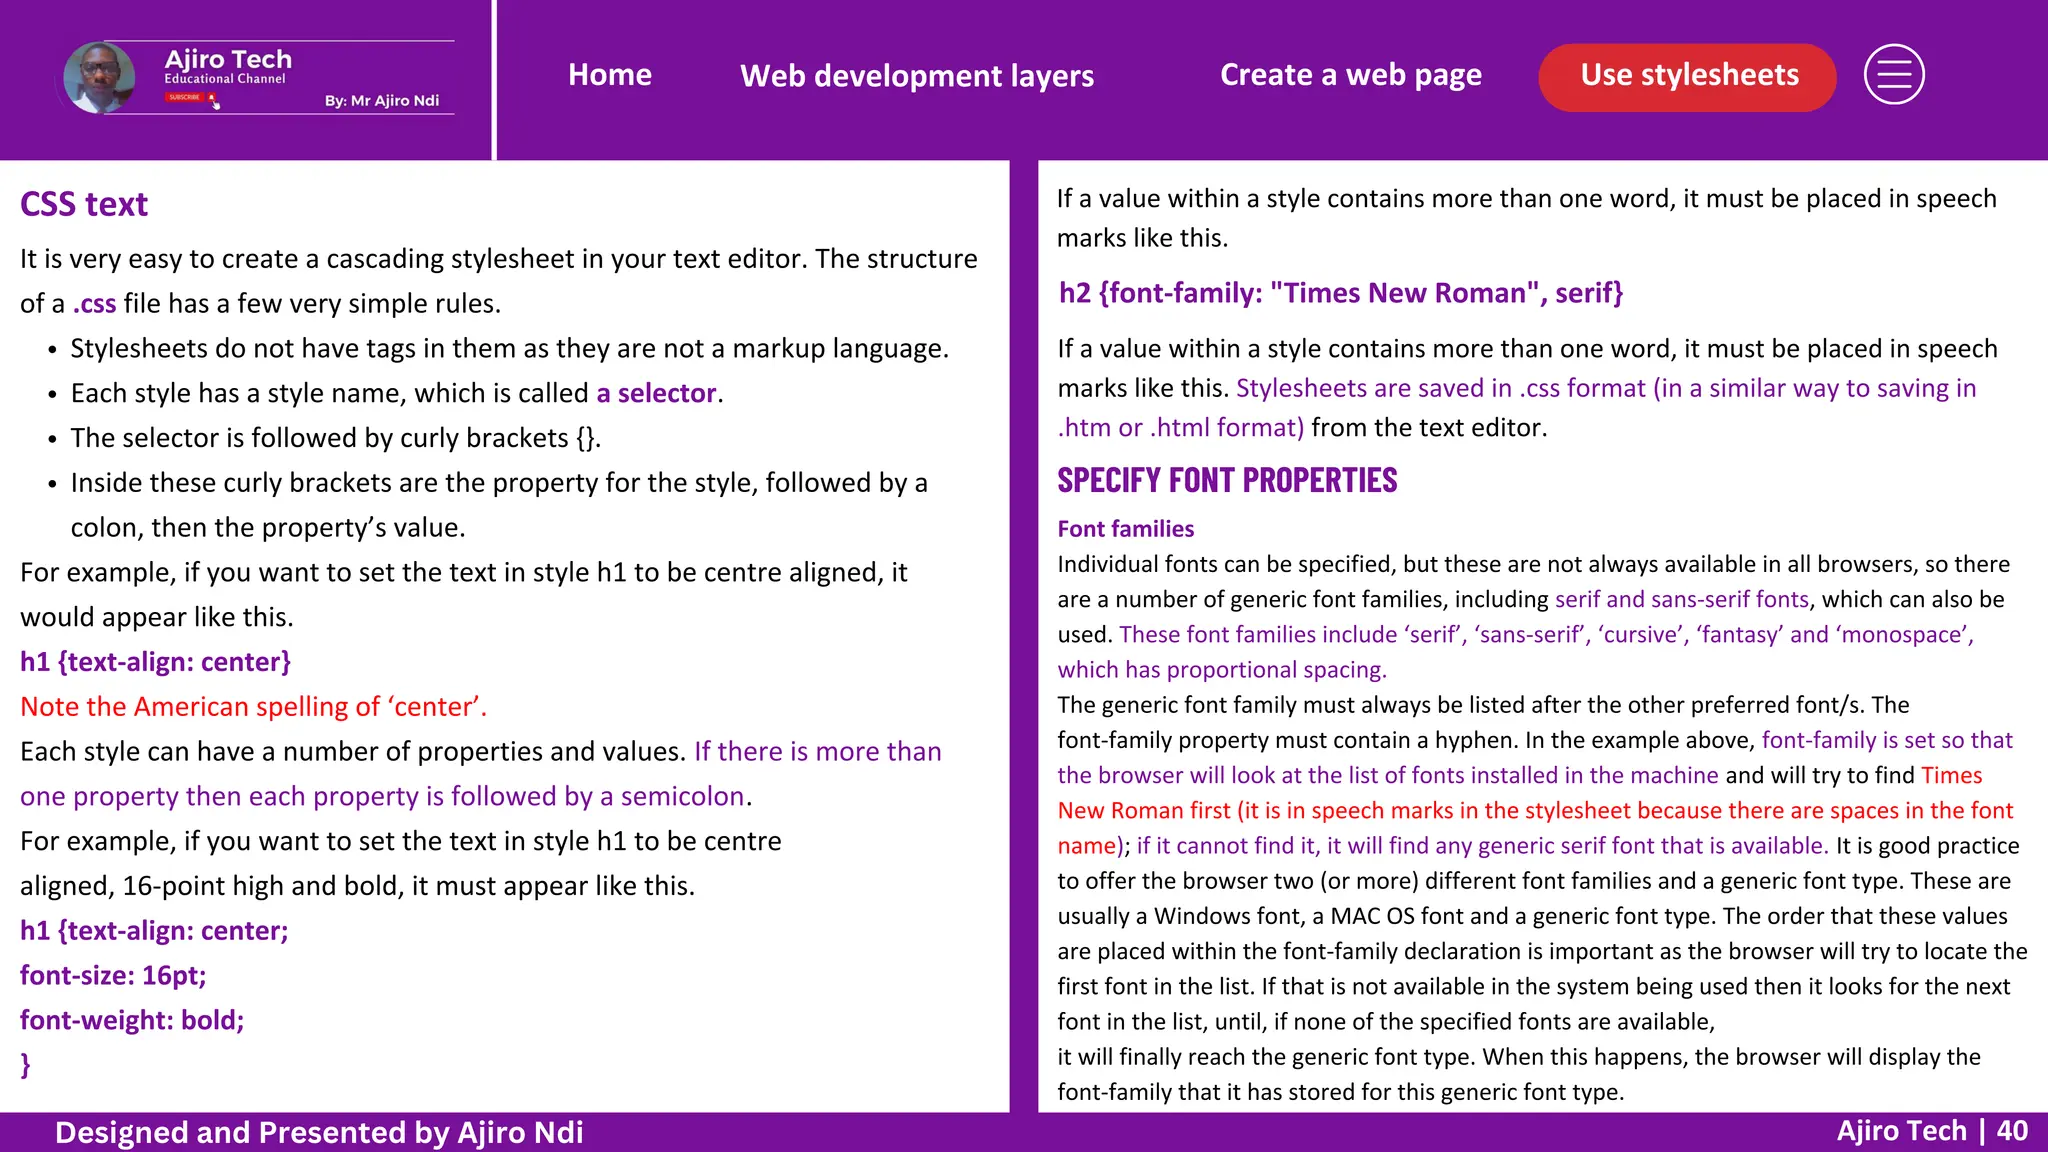2048x1152 pixels.
Task: Click the red American spelling note
Action: (x=253, y=707)
